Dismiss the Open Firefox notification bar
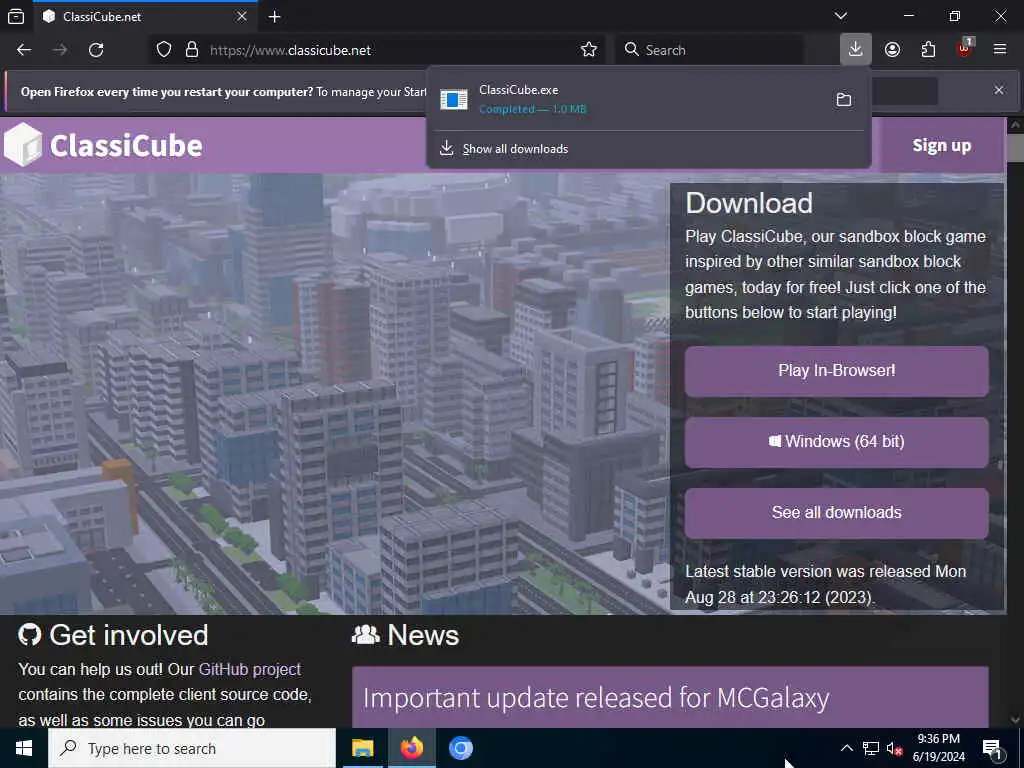The image size is (1024, 768). (x=999, y=90)
